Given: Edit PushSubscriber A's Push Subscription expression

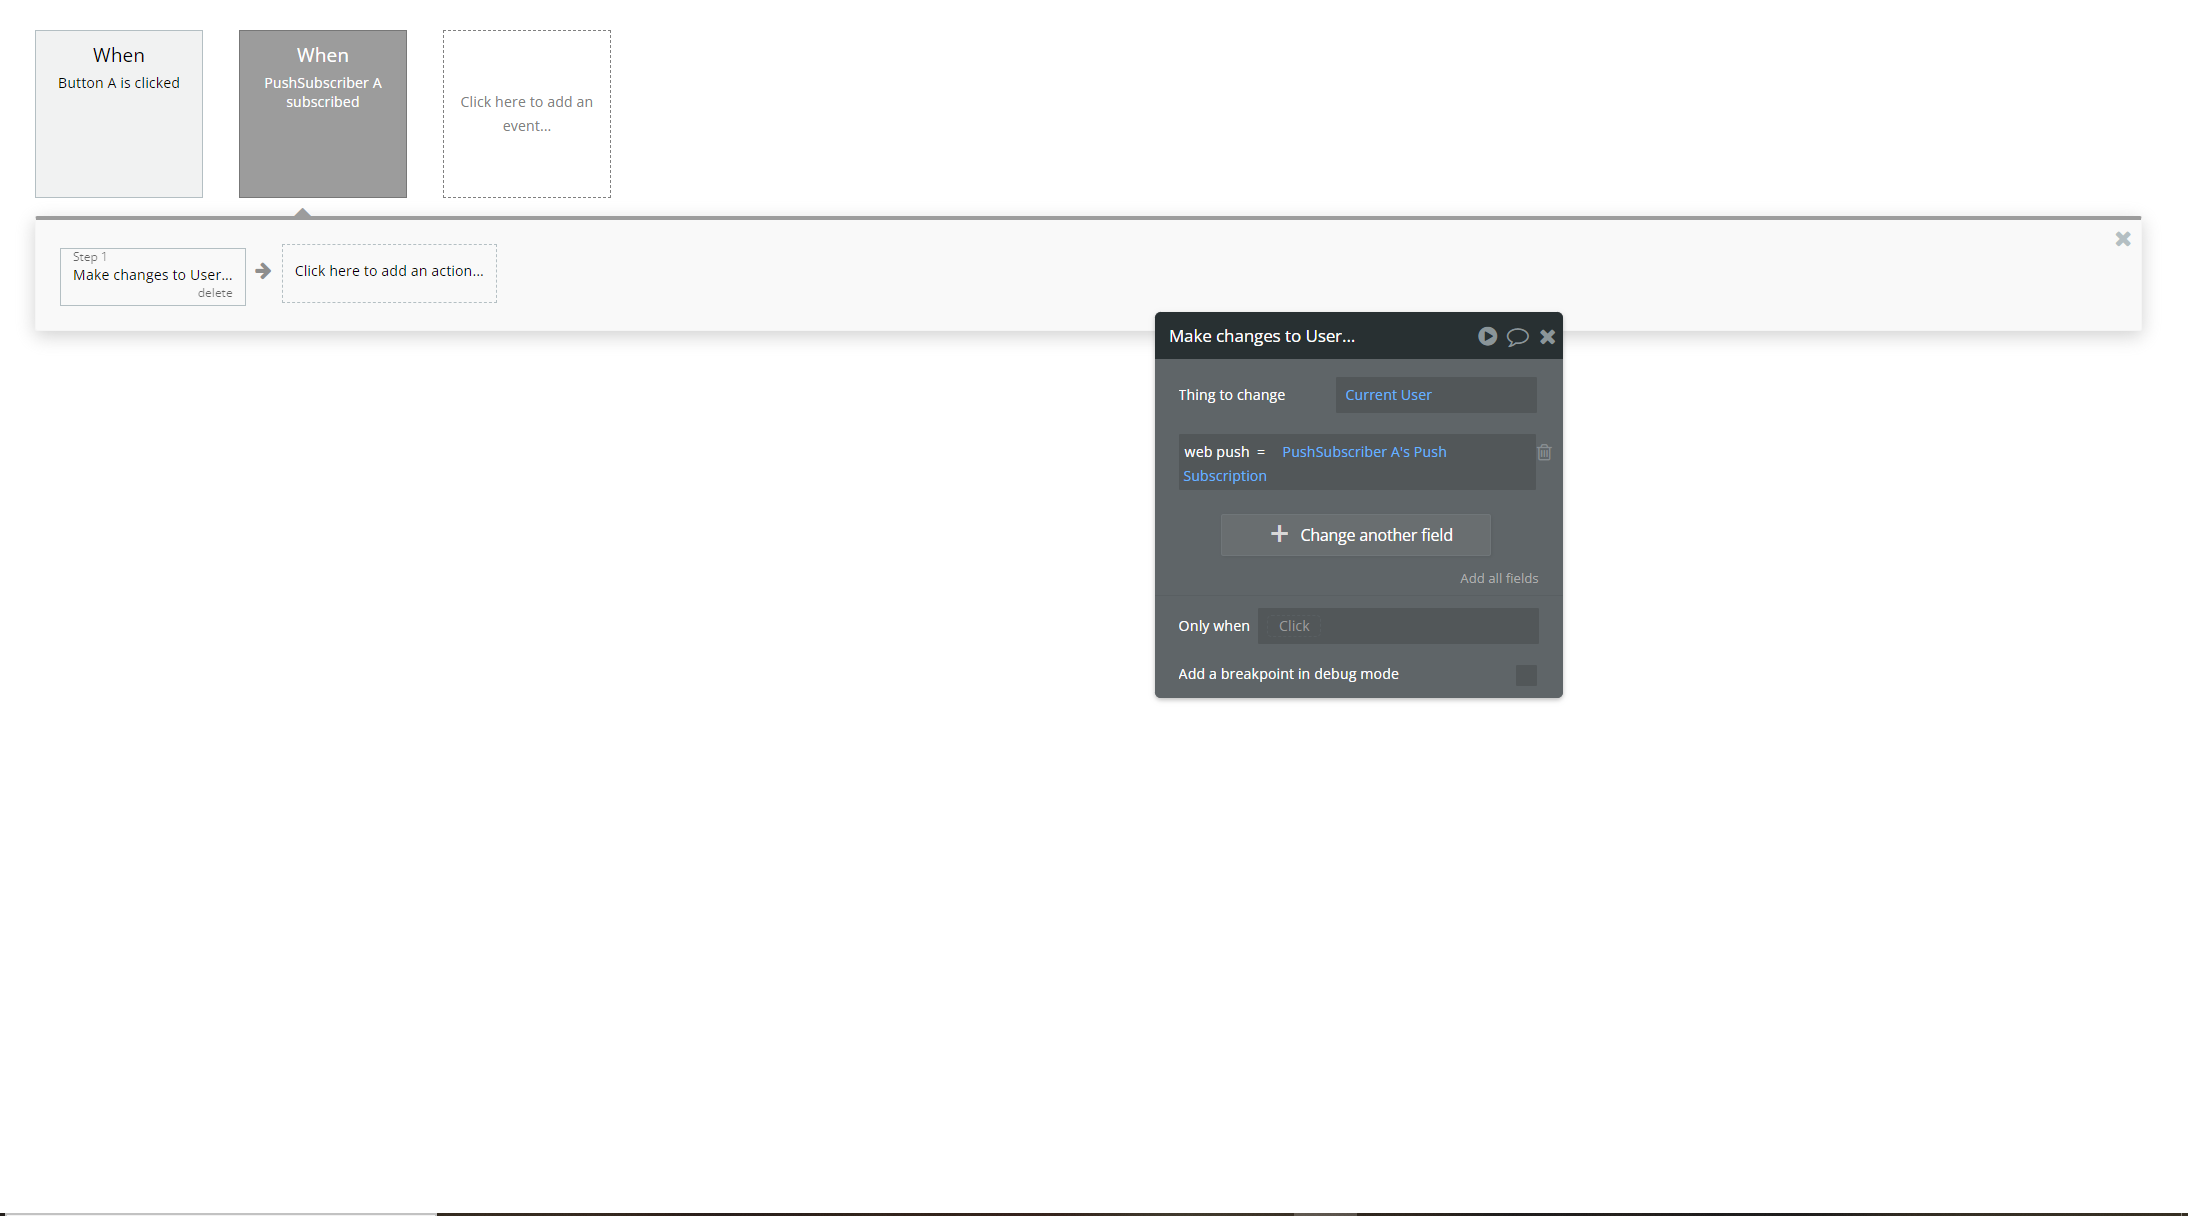Looking at the screenshot, I should coord(1363,452).
